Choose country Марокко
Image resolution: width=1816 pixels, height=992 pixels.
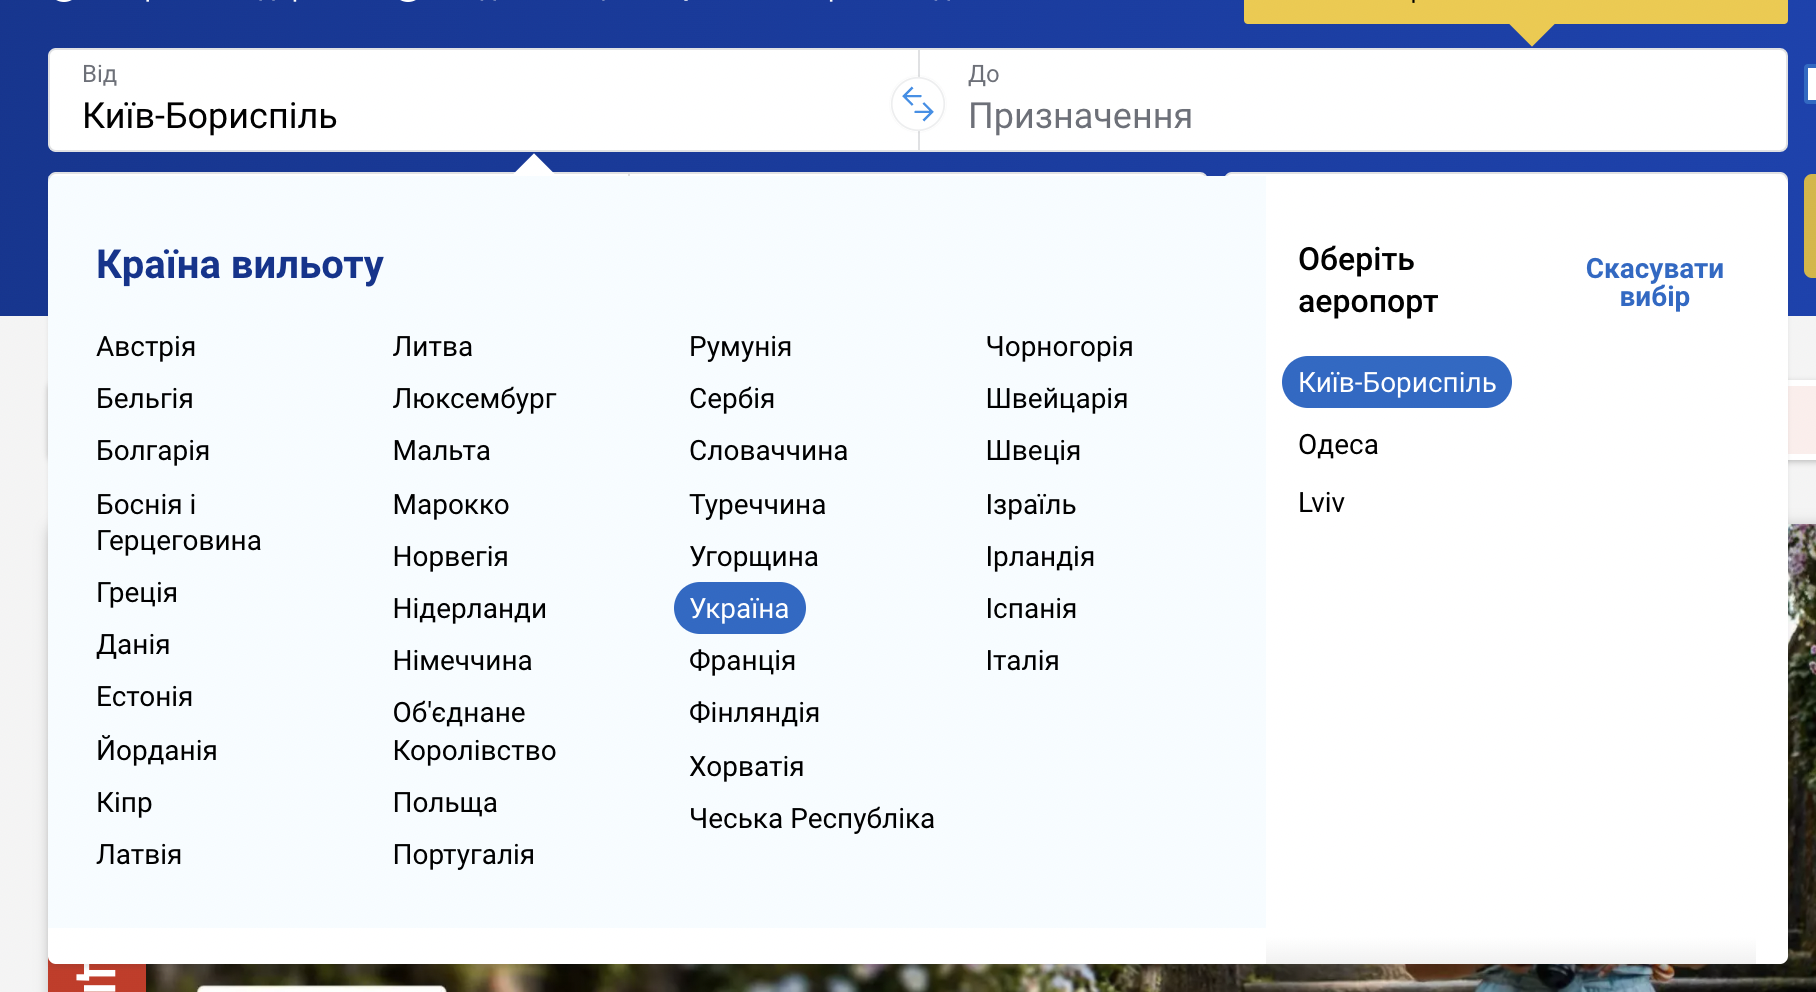451,505
